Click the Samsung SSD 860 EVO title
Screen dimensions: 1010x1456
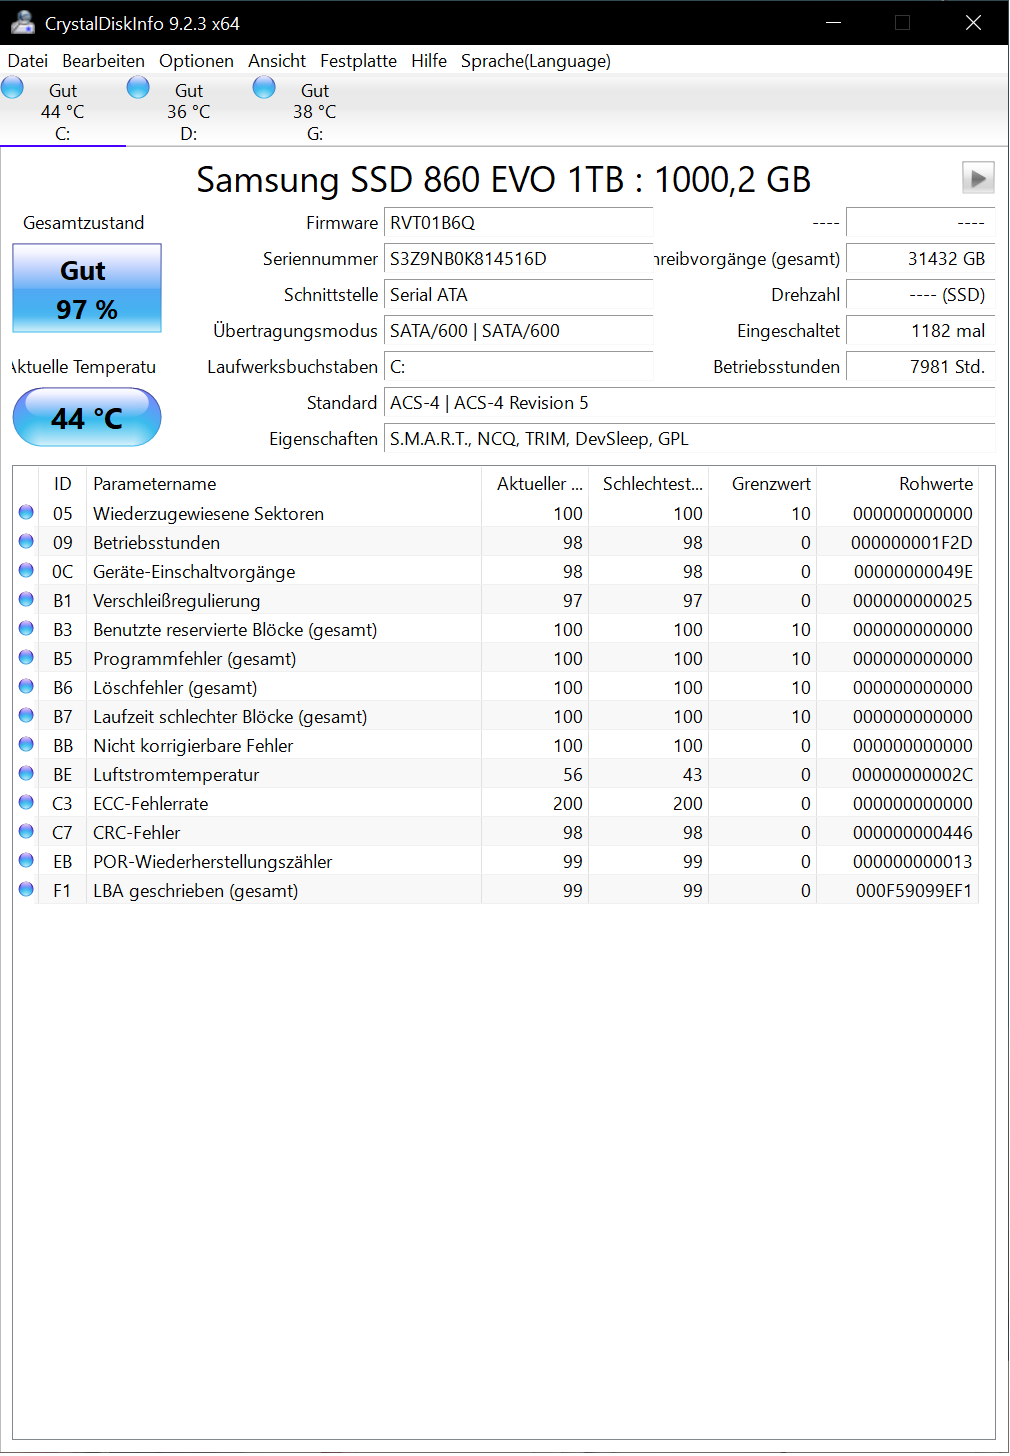pyautogui.click(x=504, y=179)
